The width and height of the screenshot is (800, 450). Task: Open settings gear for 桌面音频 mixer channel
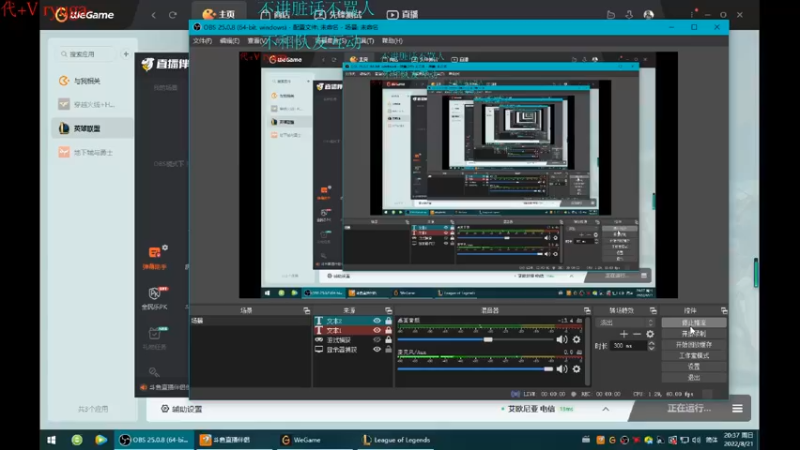(577, 339)
